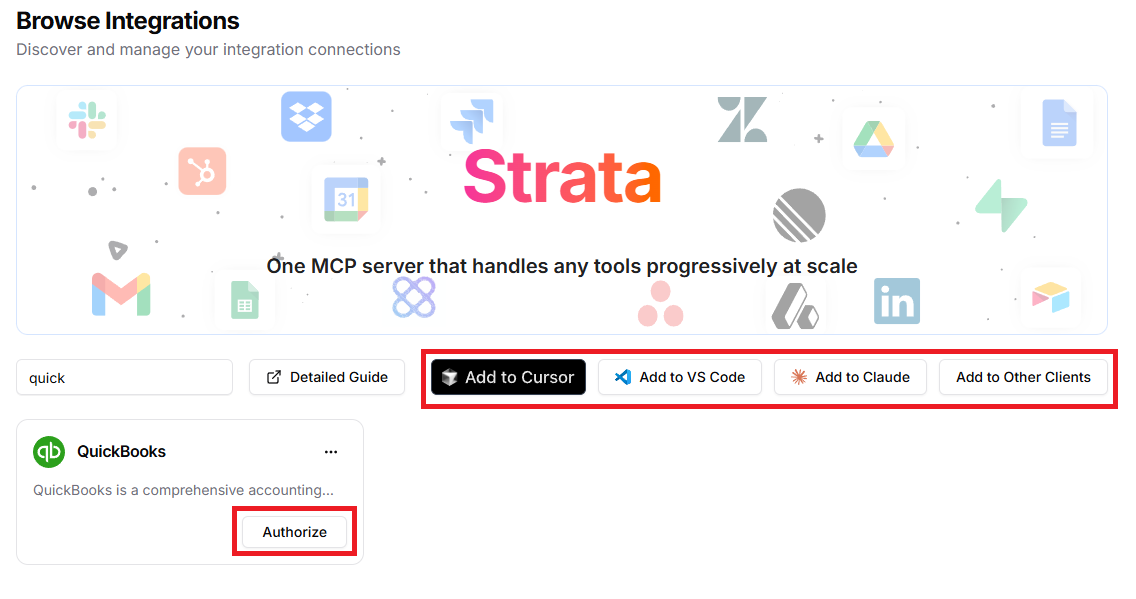Click the Dropbox icon in the banner
The width and height of the screenshot is (1136, 599).
pos(306,117)
